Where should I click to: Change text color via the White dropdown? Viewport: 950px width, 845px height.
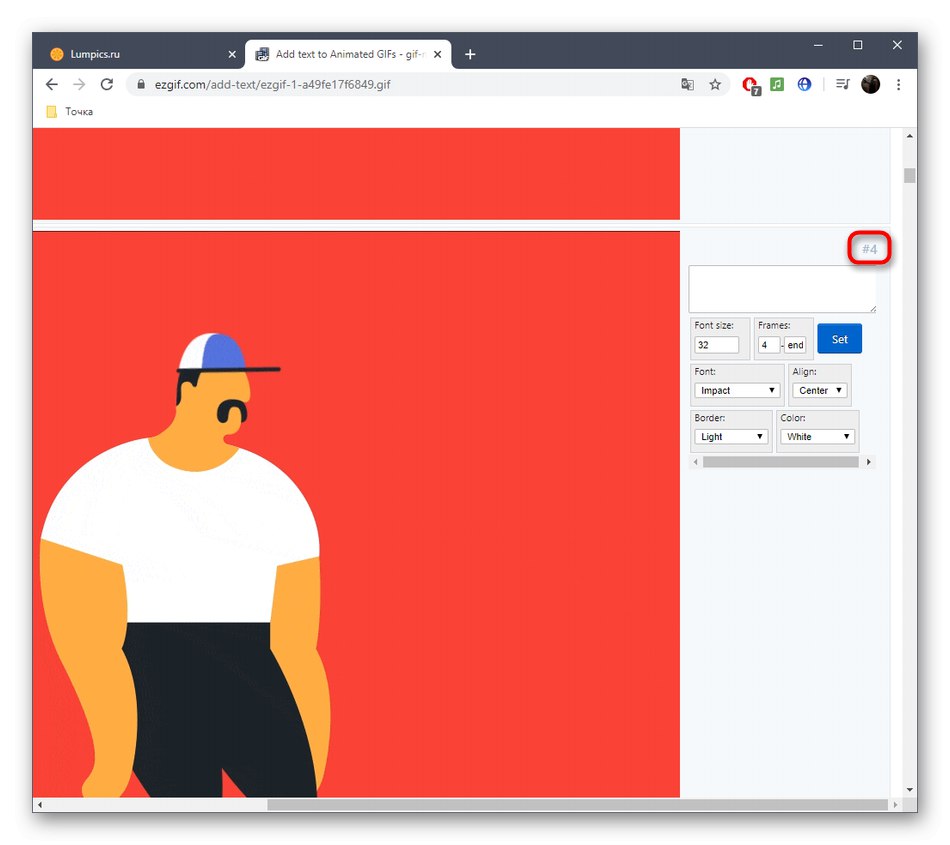817,436
